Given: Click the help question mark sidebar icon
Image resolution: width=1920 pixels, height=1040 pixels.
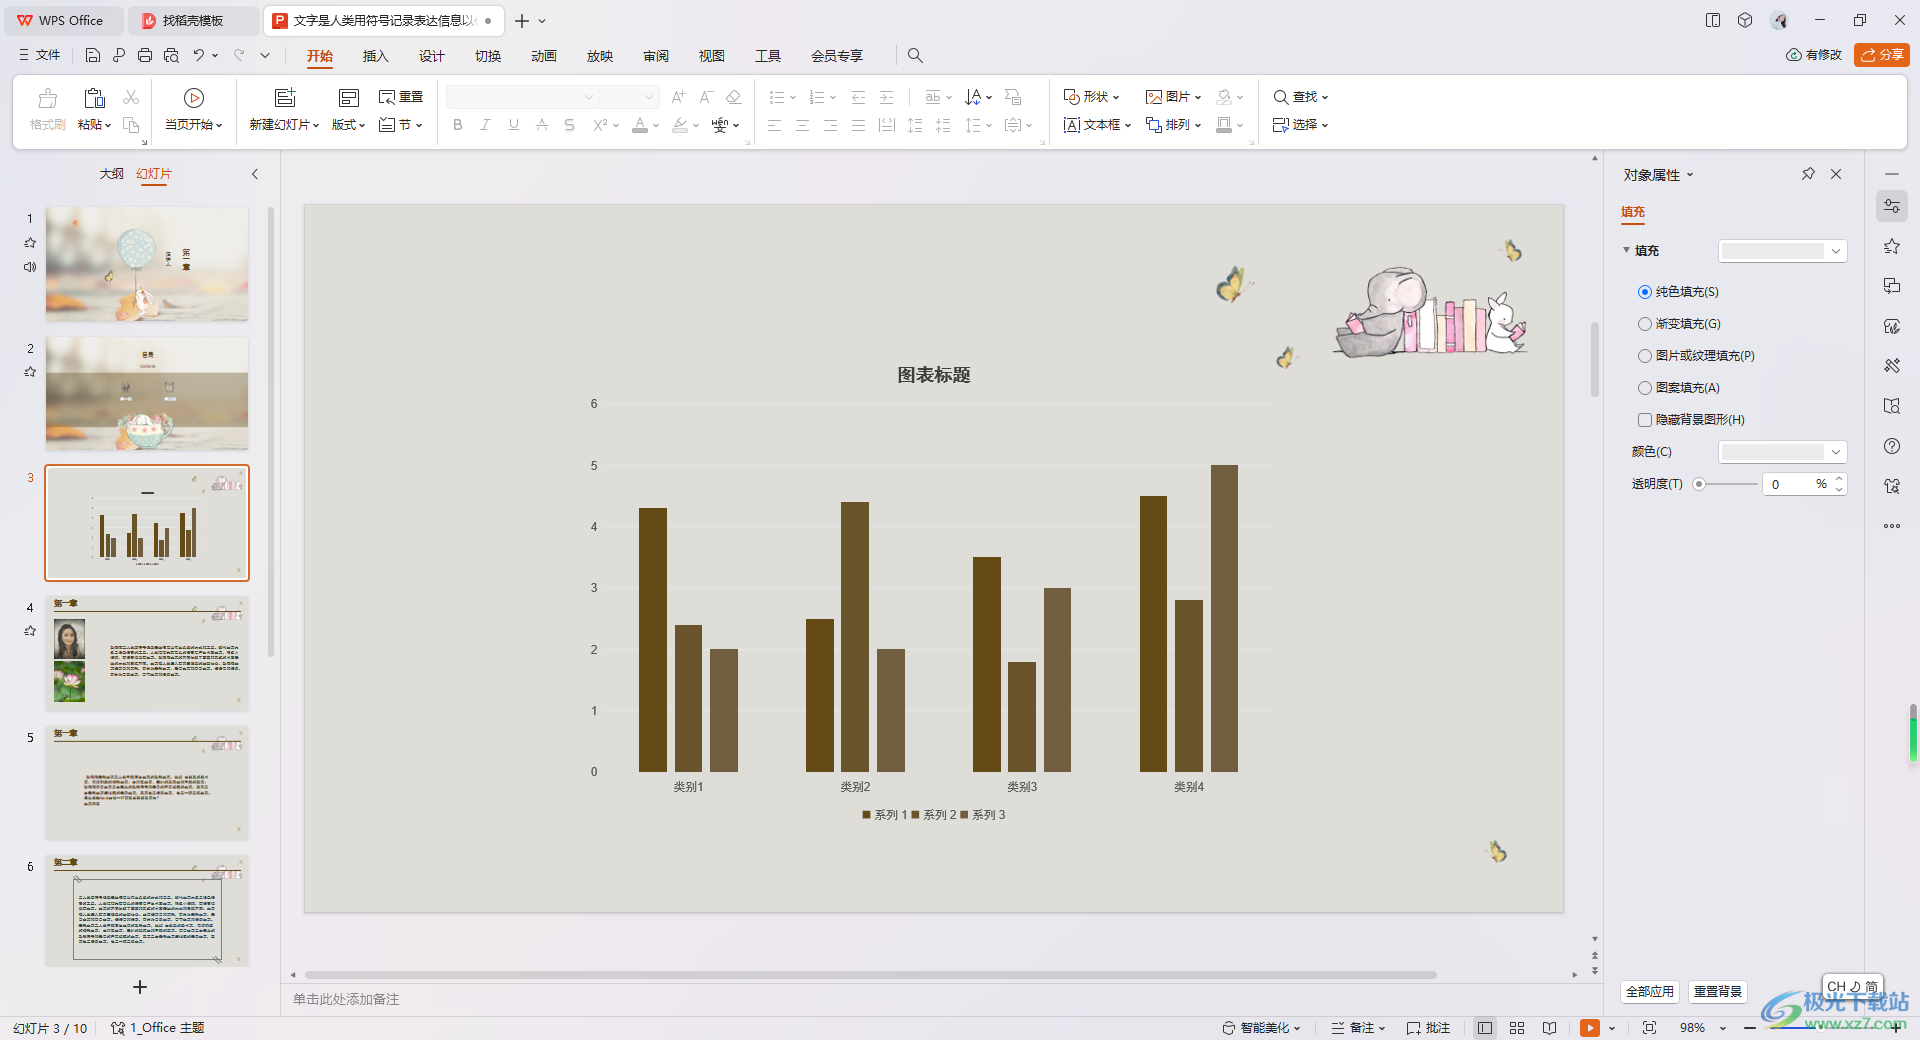Looking at the screenshot, I should [1891, 446].
